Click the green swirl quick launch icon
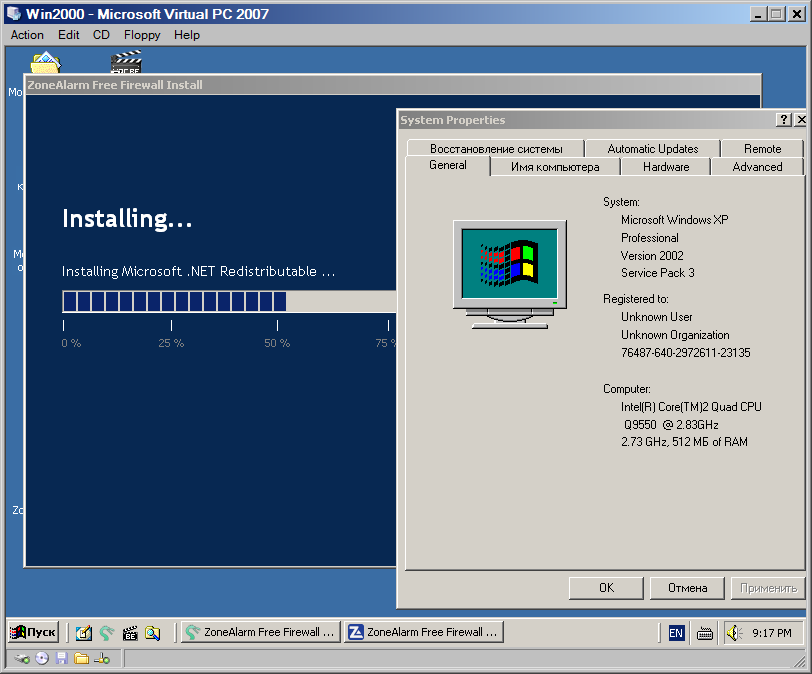The image size is (812, 674). [107, 633]
